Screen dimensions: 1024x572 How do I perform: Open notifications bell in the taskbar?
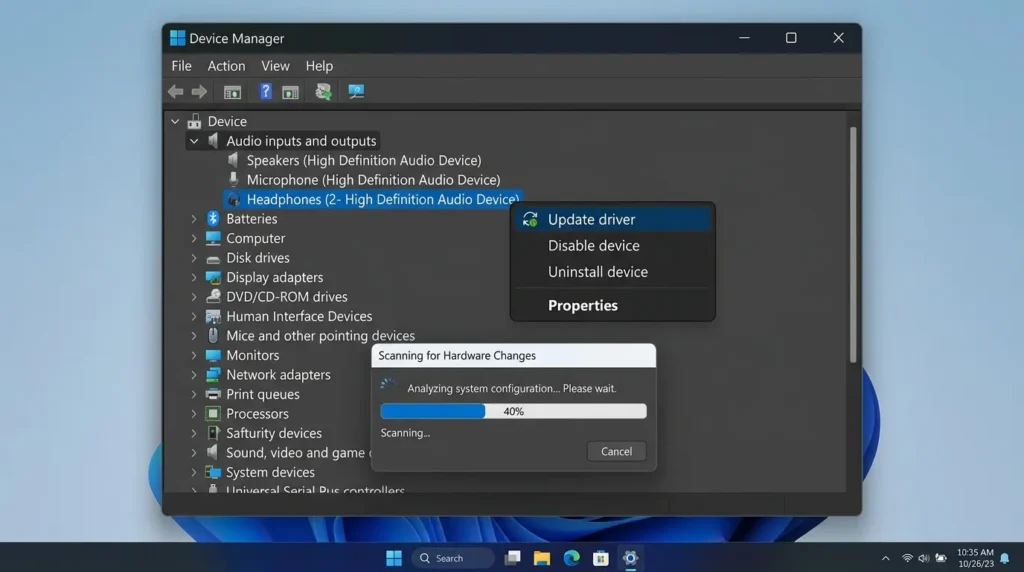tap(1005, 558)
